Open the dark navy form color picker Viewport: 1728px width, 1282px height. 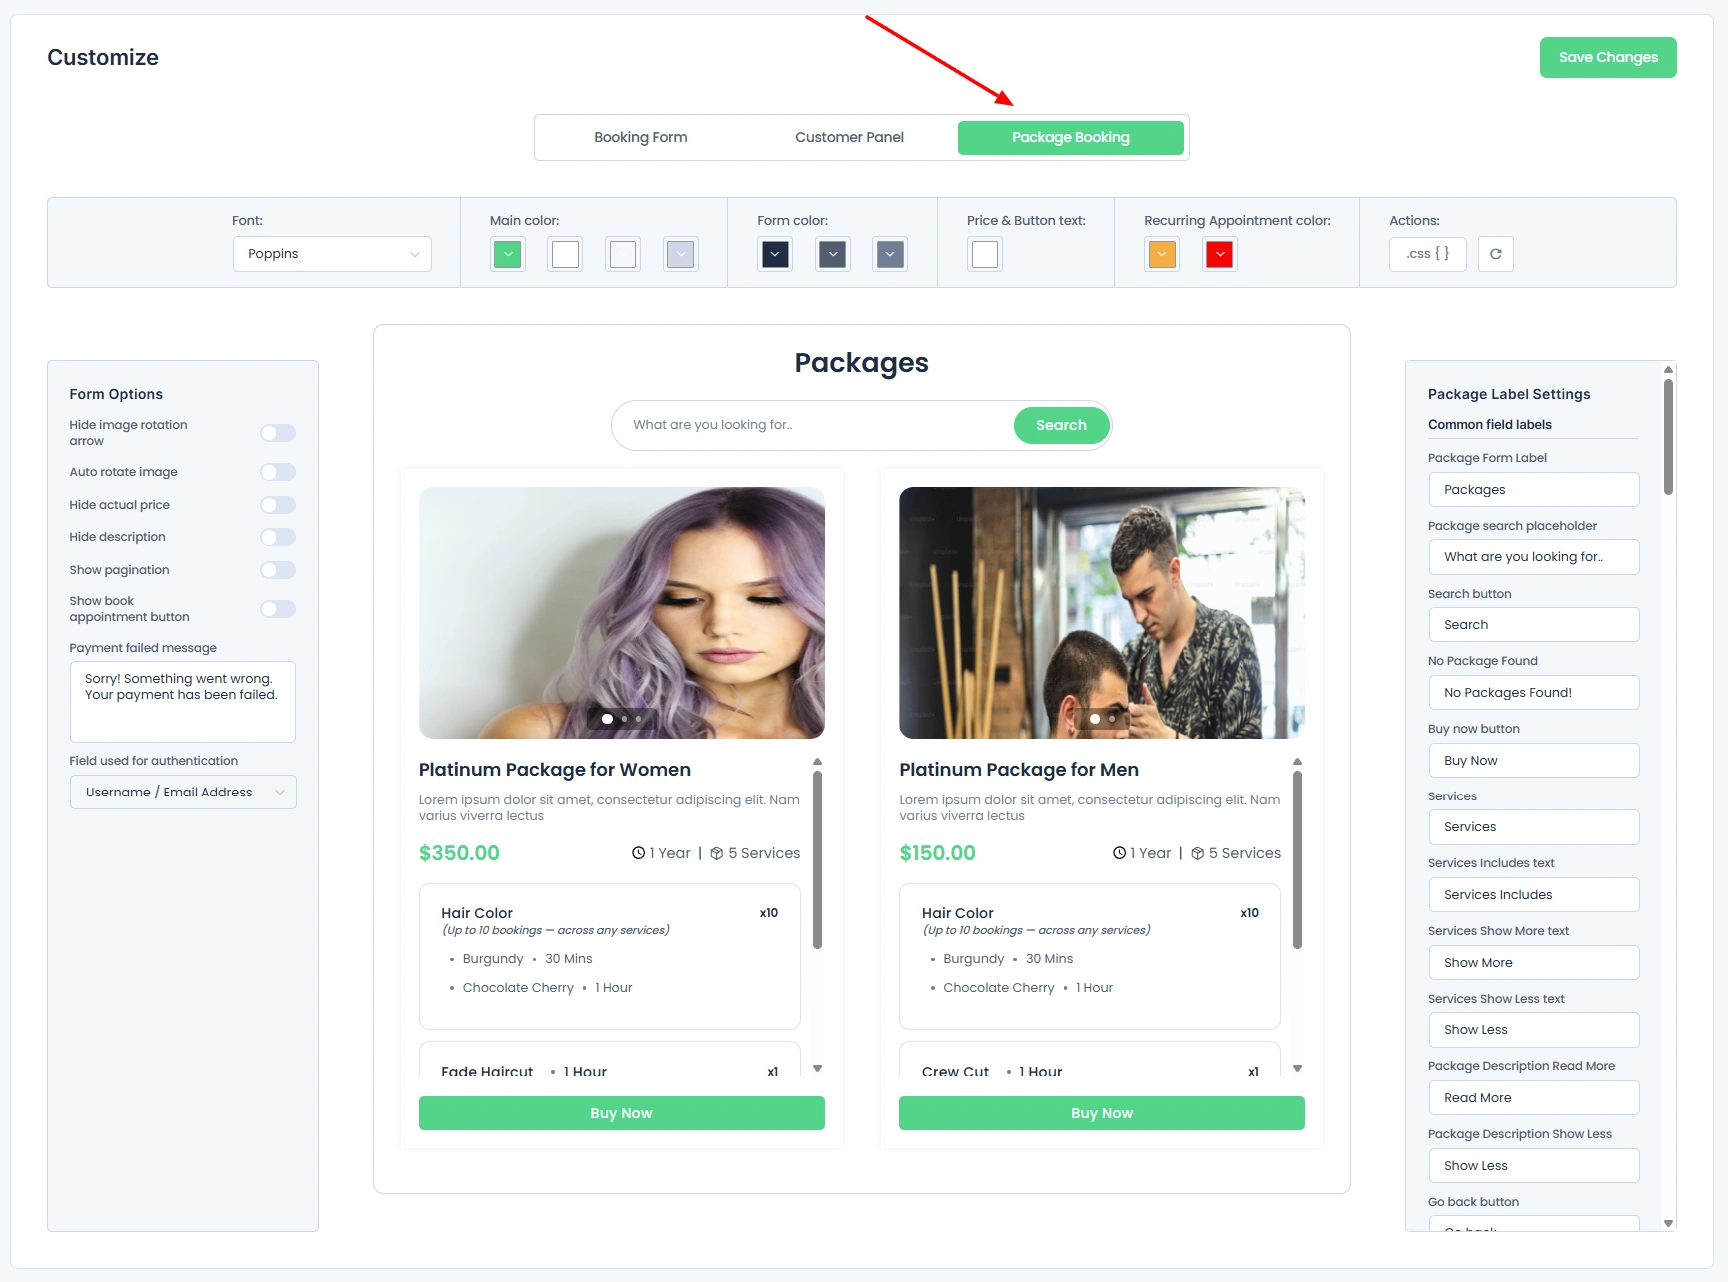click(775, 254)
